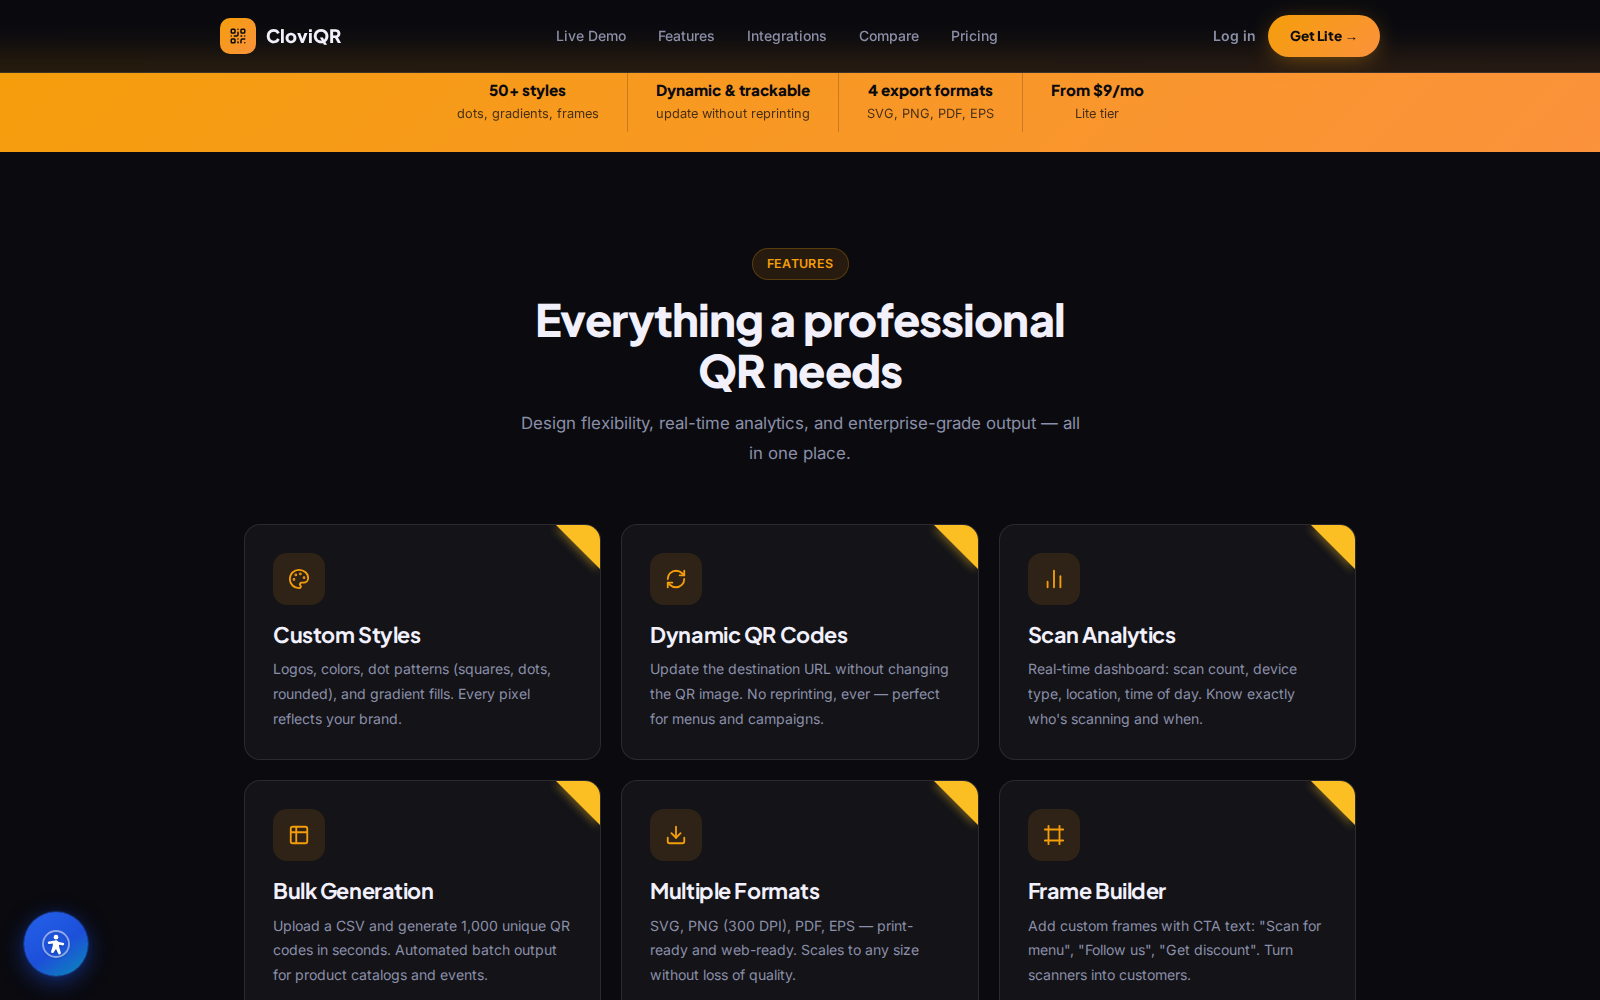1600x1000 pixels.
Task: Click 'SVG, PNG, PDF, EPS' subtext
Action: click(930, 114)
